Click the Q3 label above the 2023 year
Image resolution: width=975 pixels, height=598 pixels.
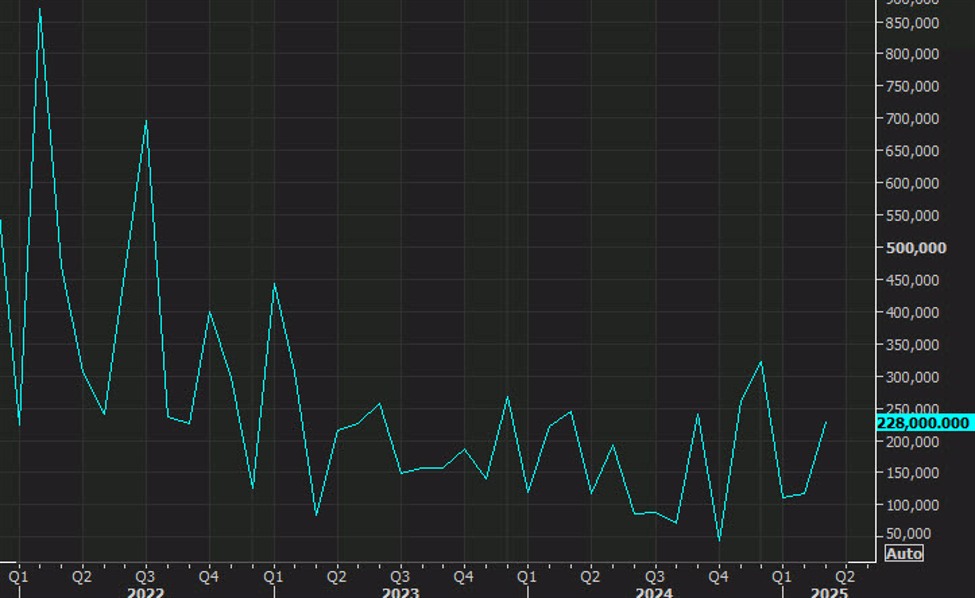(400, 576)
